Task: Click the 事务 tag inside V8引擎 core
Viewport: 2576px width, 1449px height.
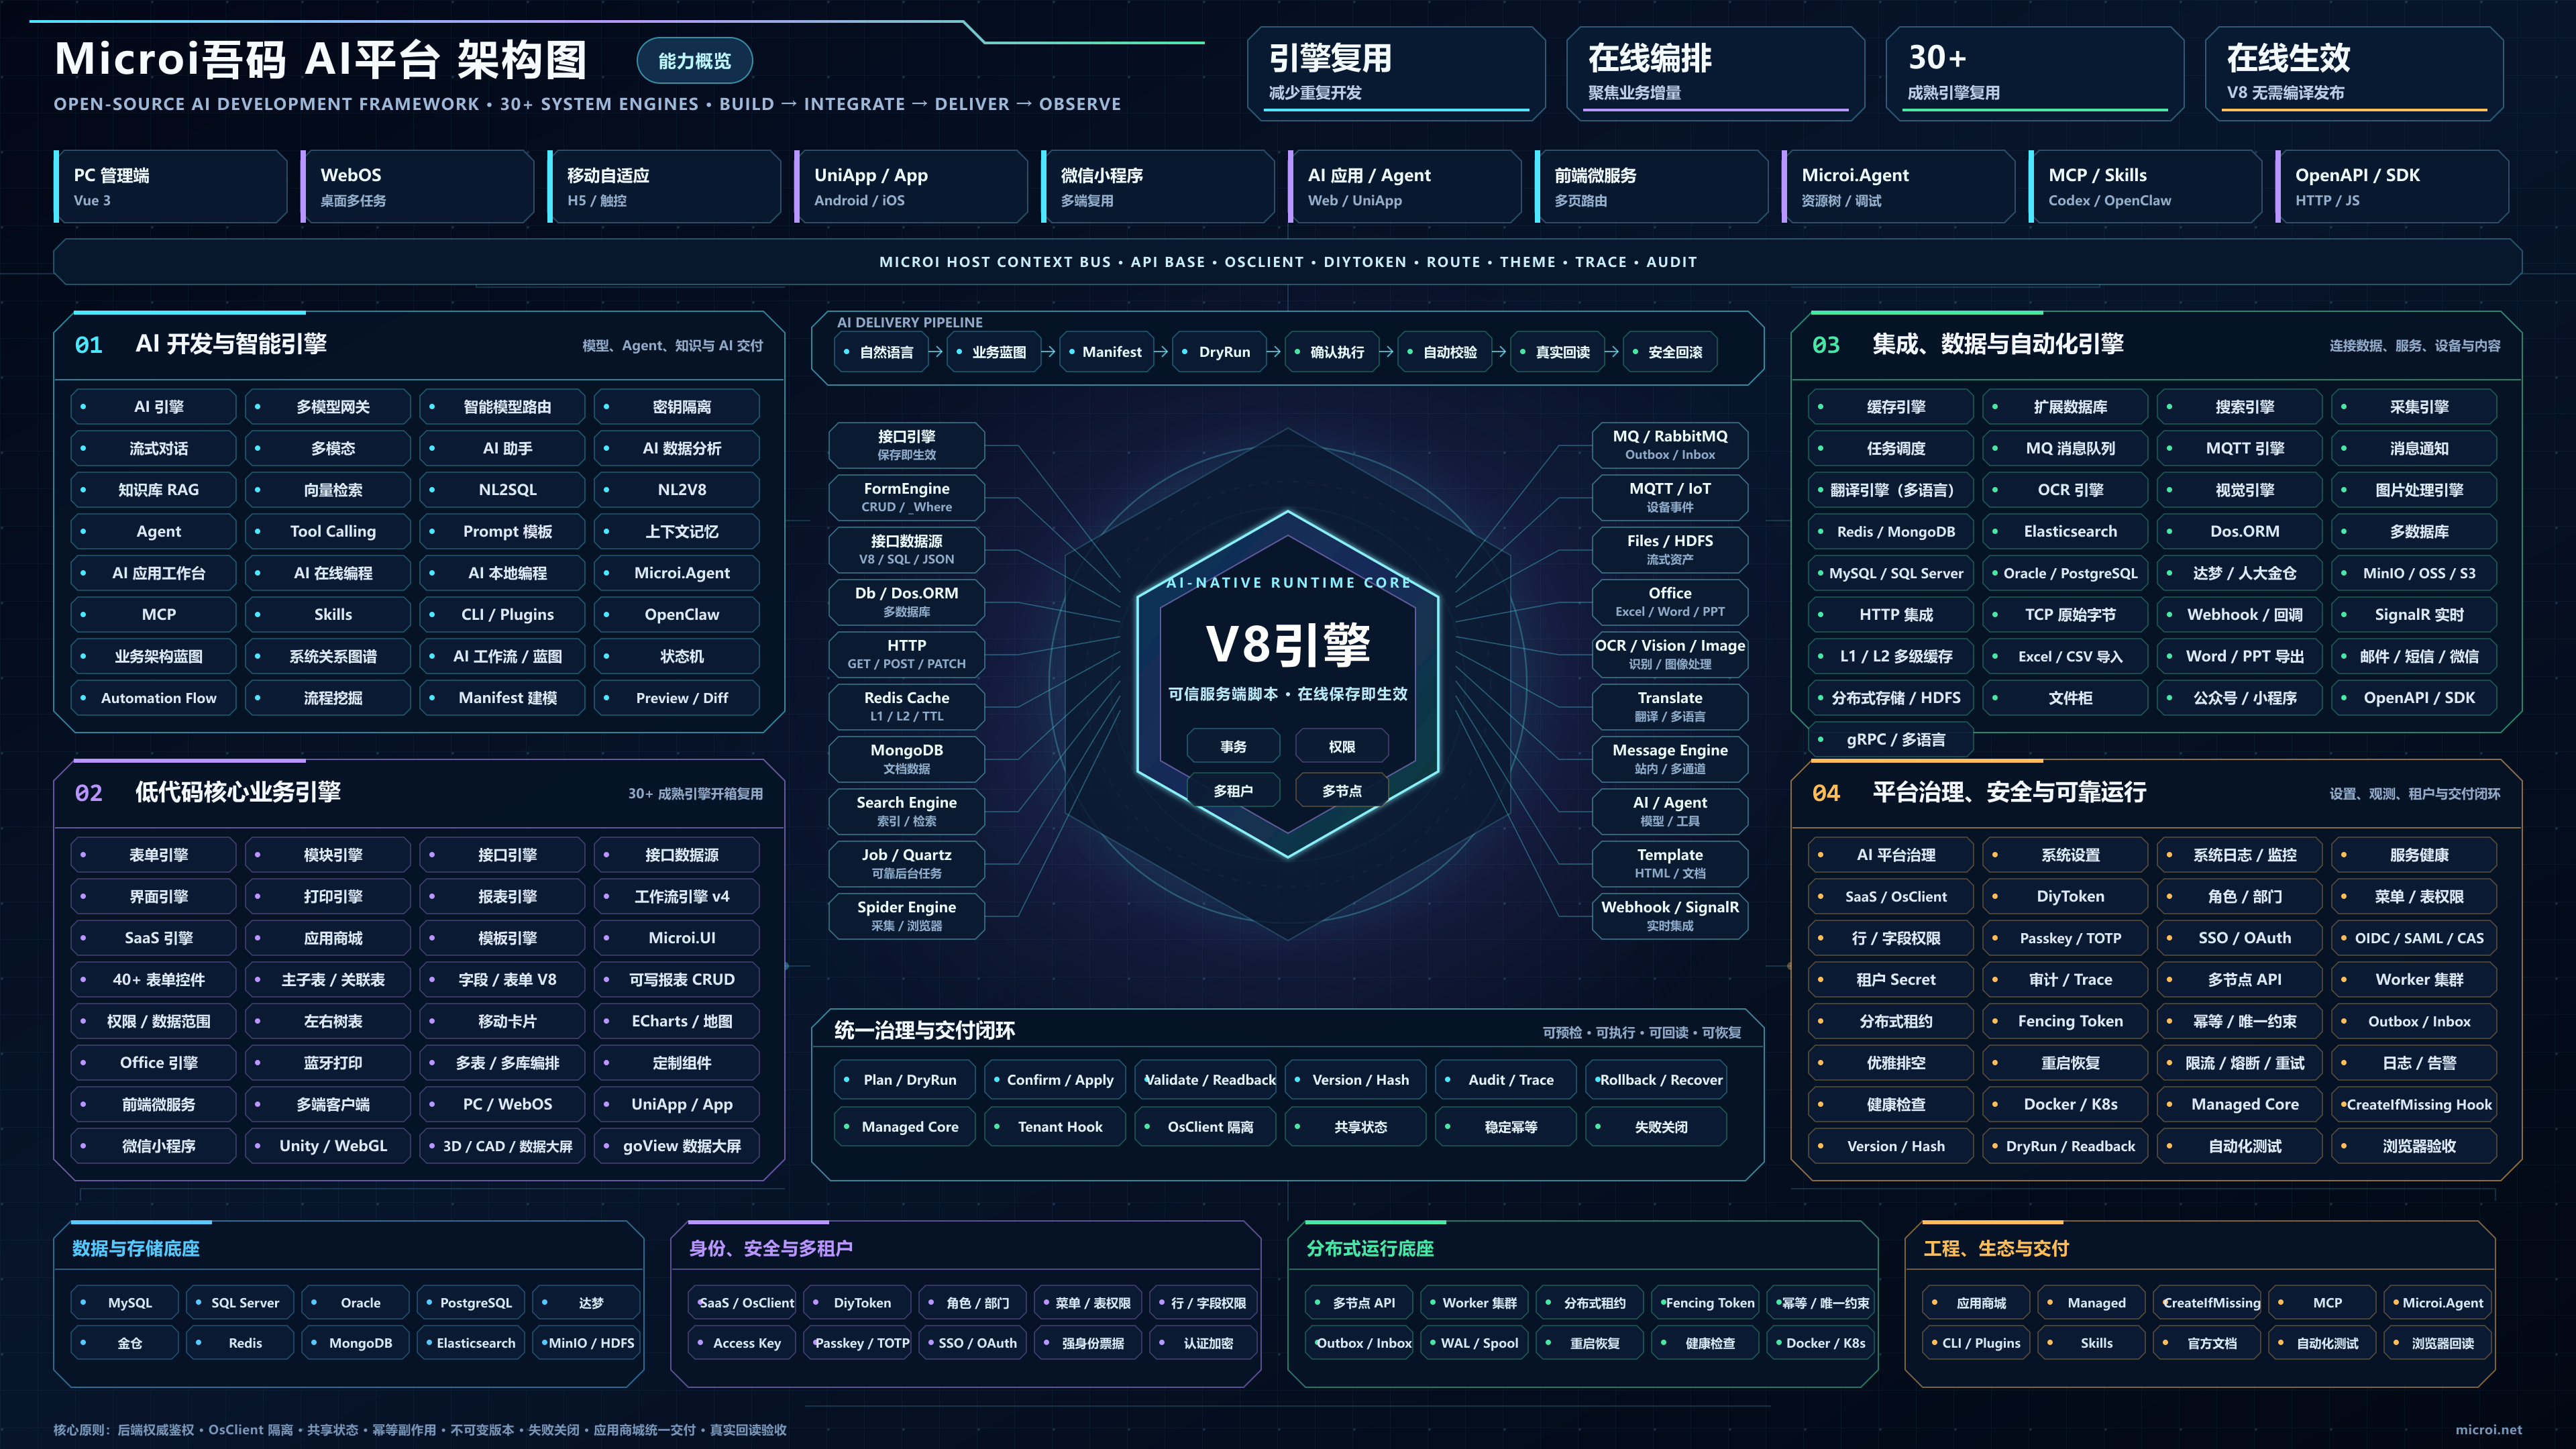Action: (1234, 747)
